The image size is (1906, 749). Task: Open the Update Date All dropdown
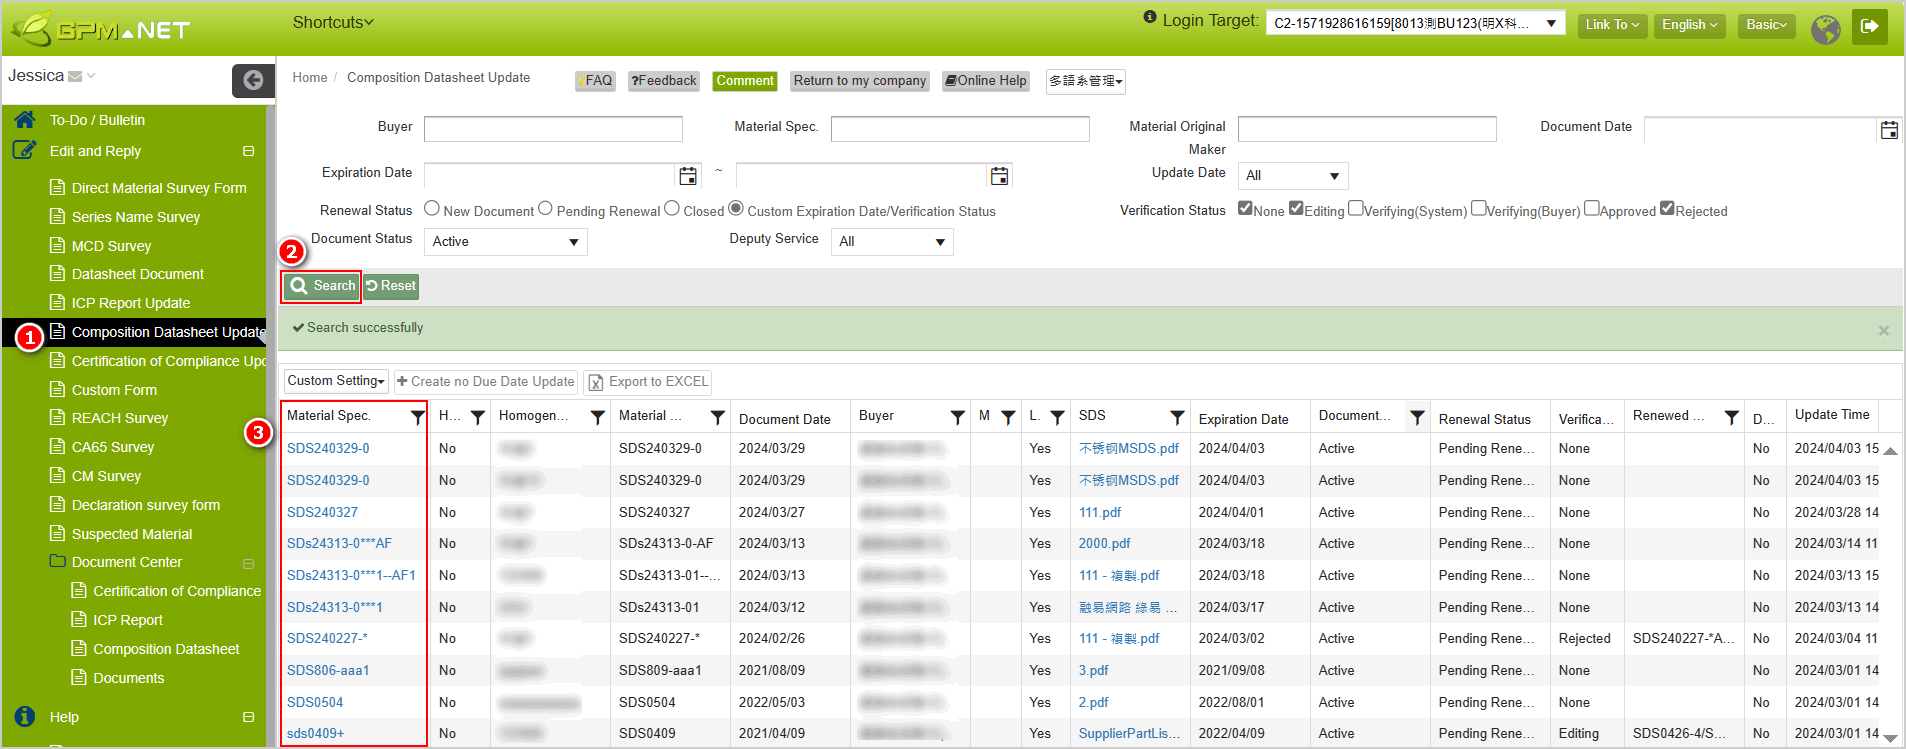point(1293,176)
